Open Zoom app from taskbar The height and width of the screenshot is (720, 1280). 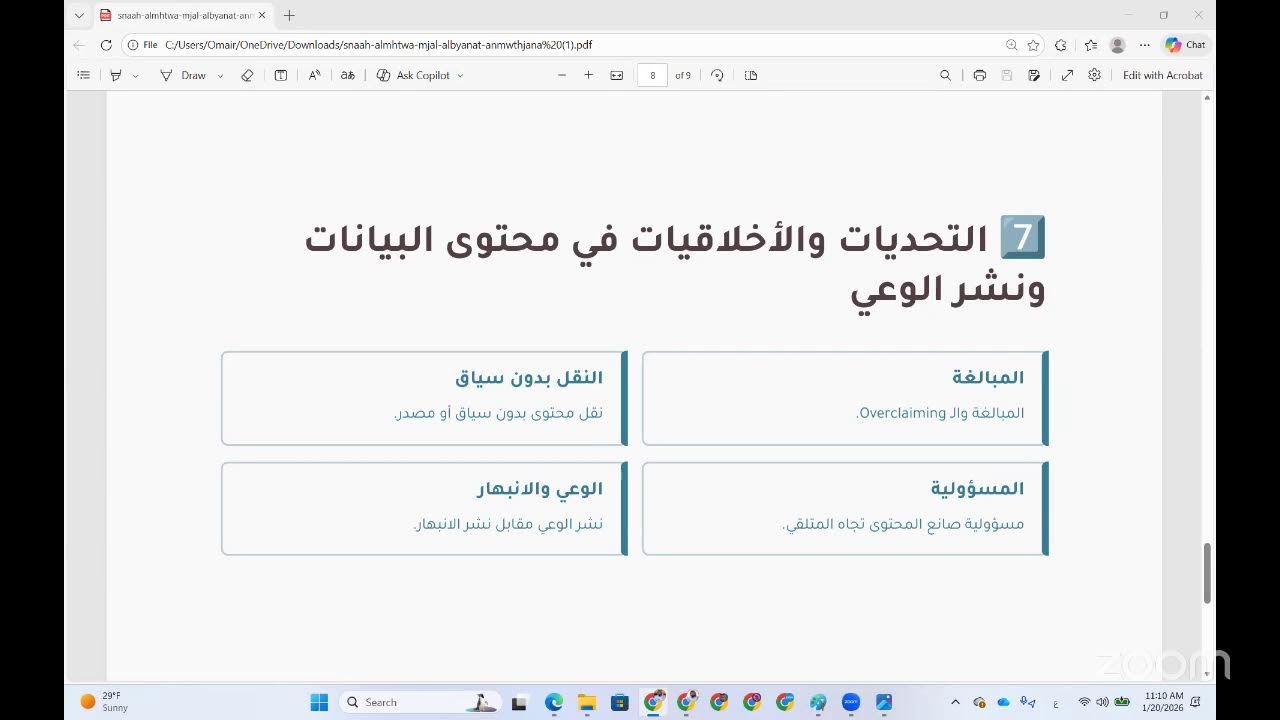coord(851,702)
